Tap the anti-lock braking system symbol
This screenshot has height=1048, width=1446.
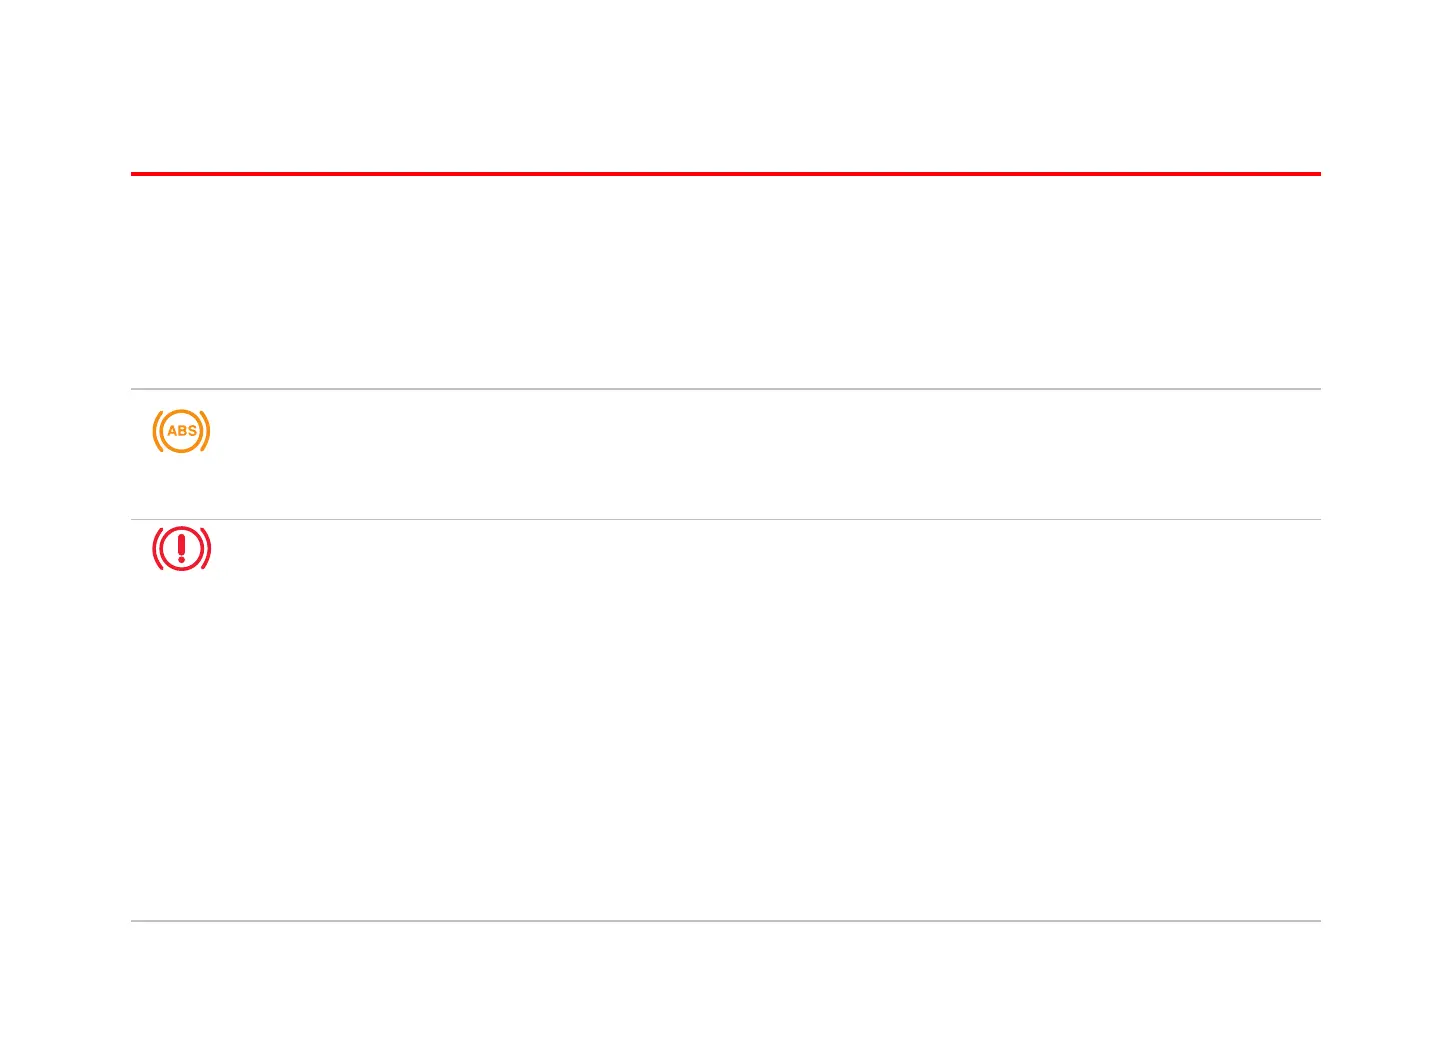[x=181, y=431]
